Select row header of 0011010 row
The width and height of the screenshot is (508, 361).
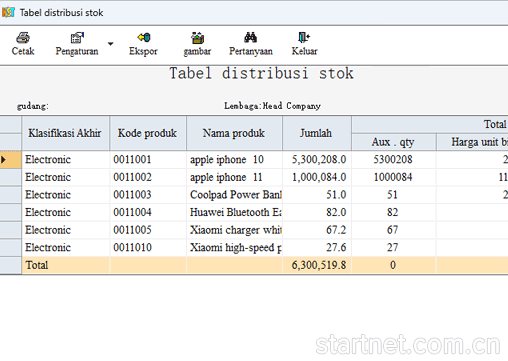(x=10, y=248)
